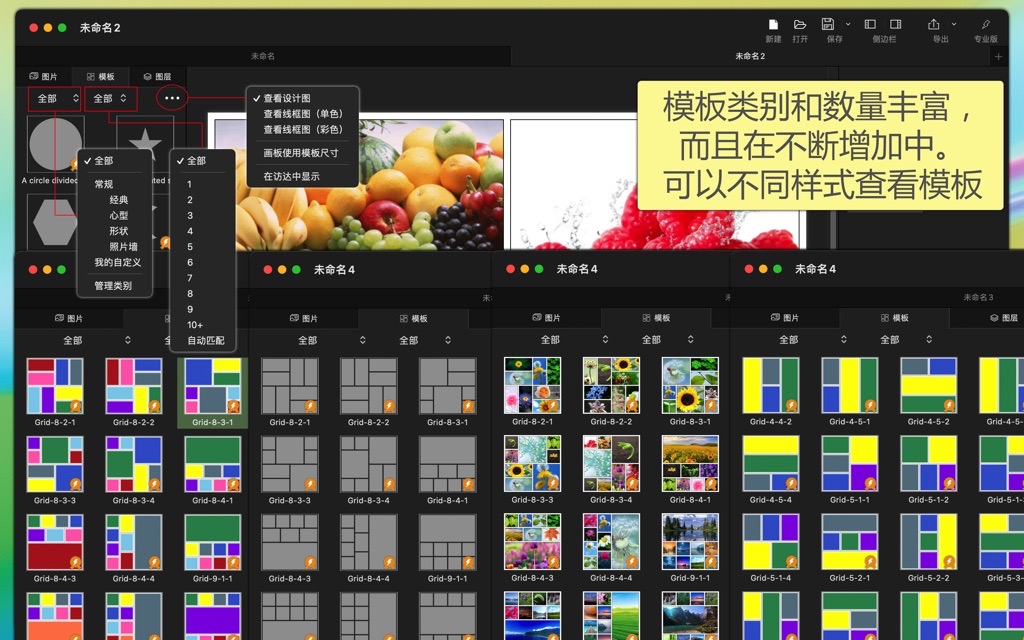Expand the chevron next to 保存
This screenshot has height=640, width=1024.
point(848,25)
